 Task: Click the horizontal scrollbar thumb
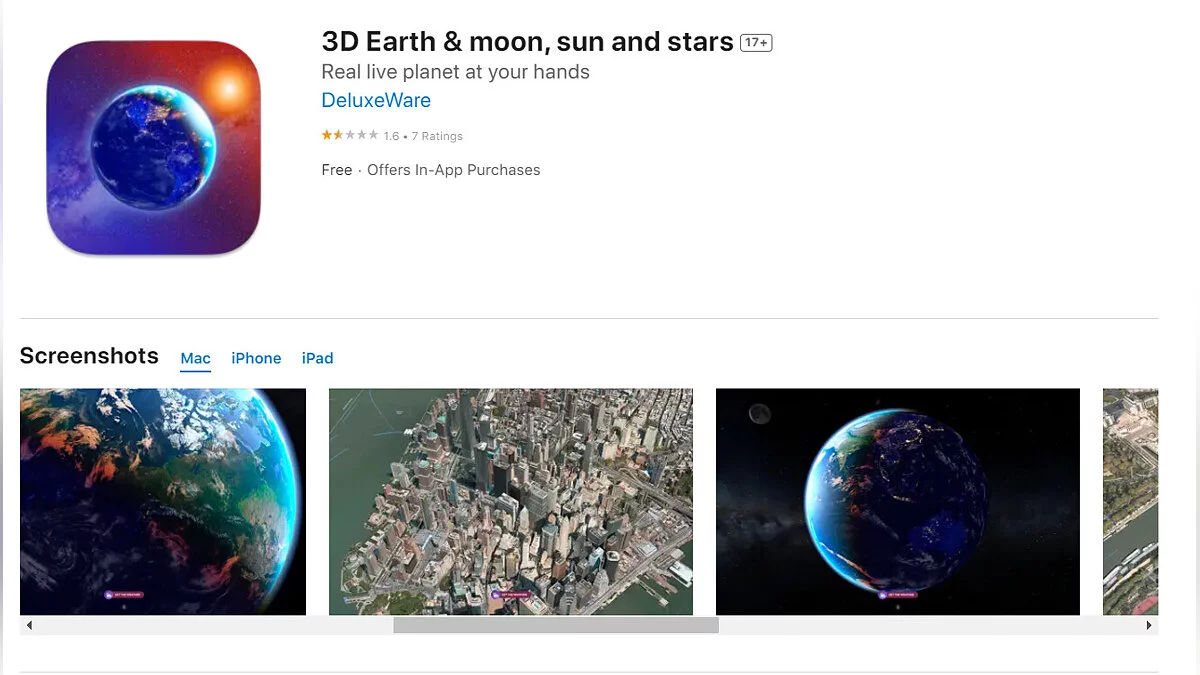point(555,625)
